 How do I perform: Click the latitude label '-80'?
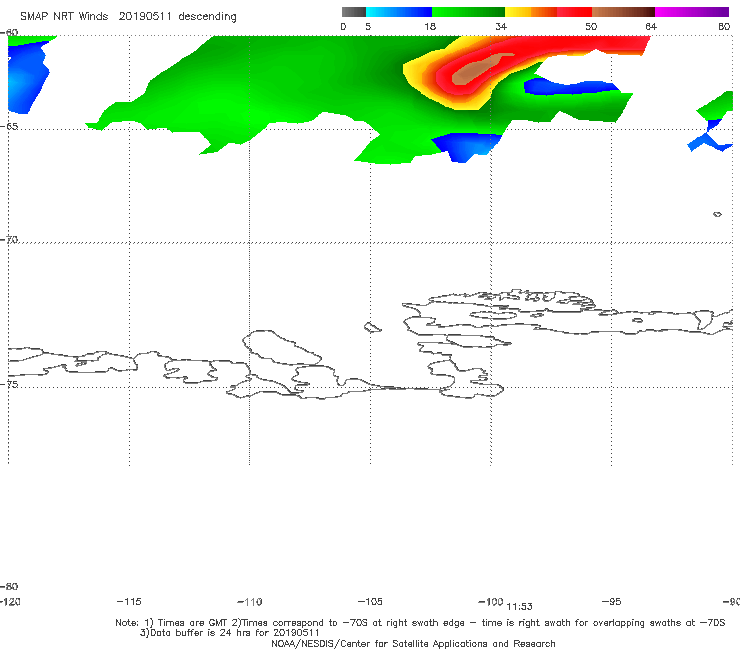click(x=9, y=586)
